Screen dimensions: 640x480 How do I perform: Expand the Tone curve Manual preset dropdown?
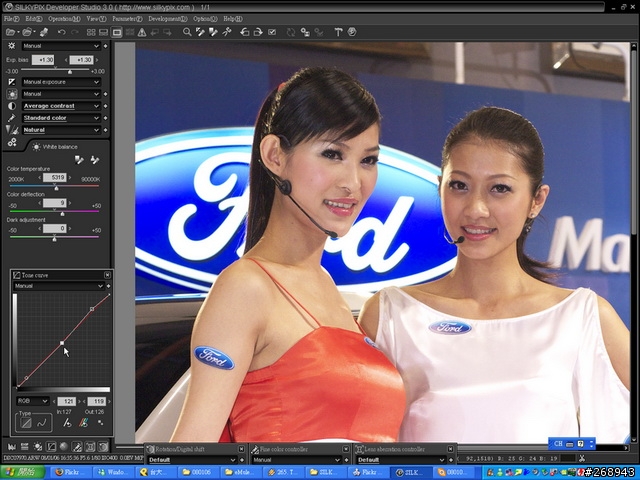tap(59, 286)
